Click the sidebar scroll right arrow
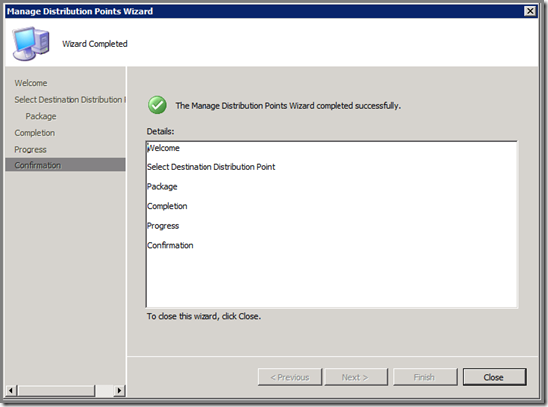Viewport: 548px width, 407px height. [120, 390]
